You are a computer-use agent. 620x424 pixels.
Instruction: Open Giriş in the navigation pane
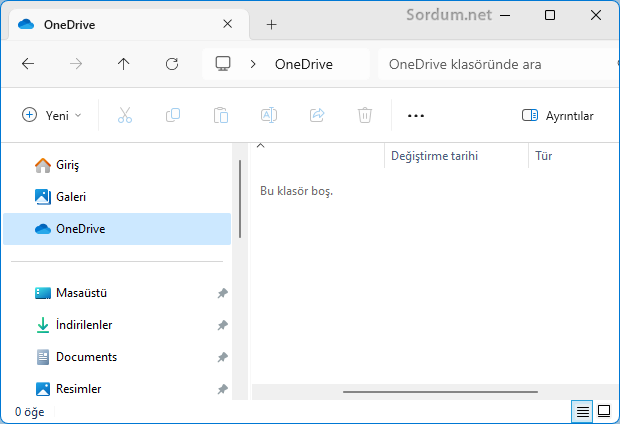pos(117,165)
